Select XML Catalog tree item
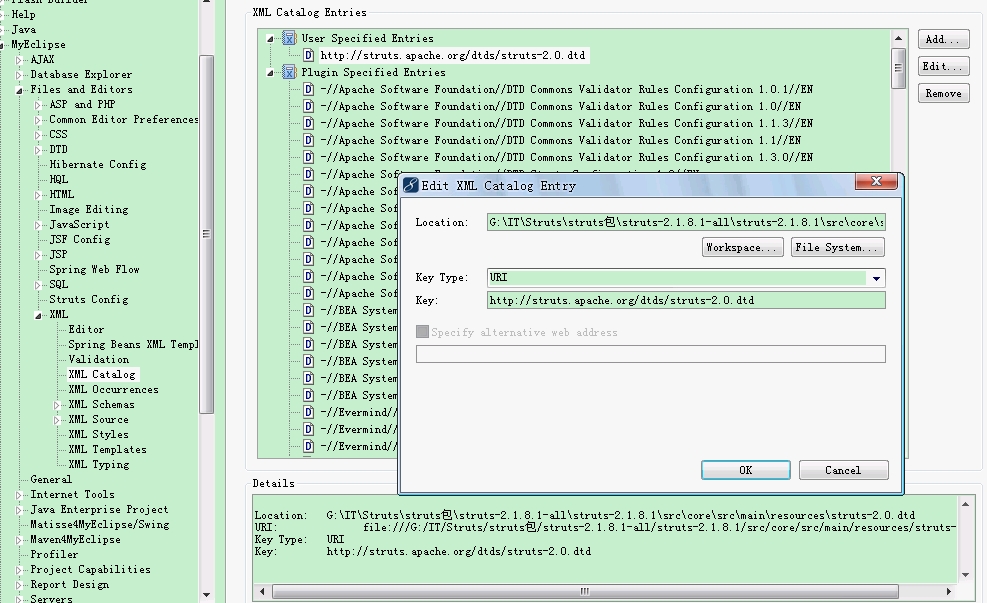This screenshot has width=987, height=603. tap(102, 375)
